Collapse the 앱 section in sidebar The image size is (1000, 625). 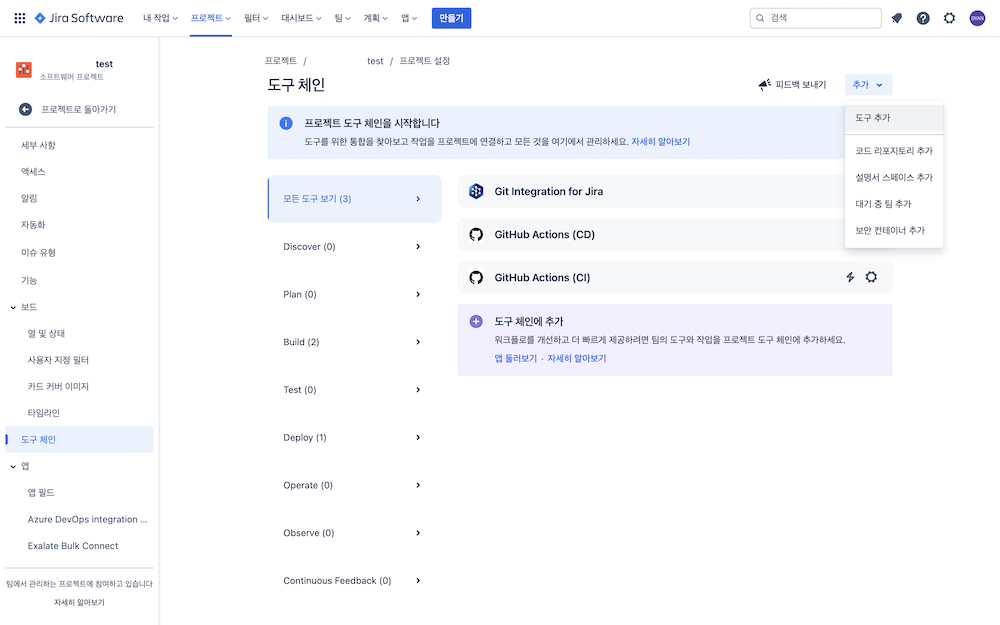click(13, 467)
